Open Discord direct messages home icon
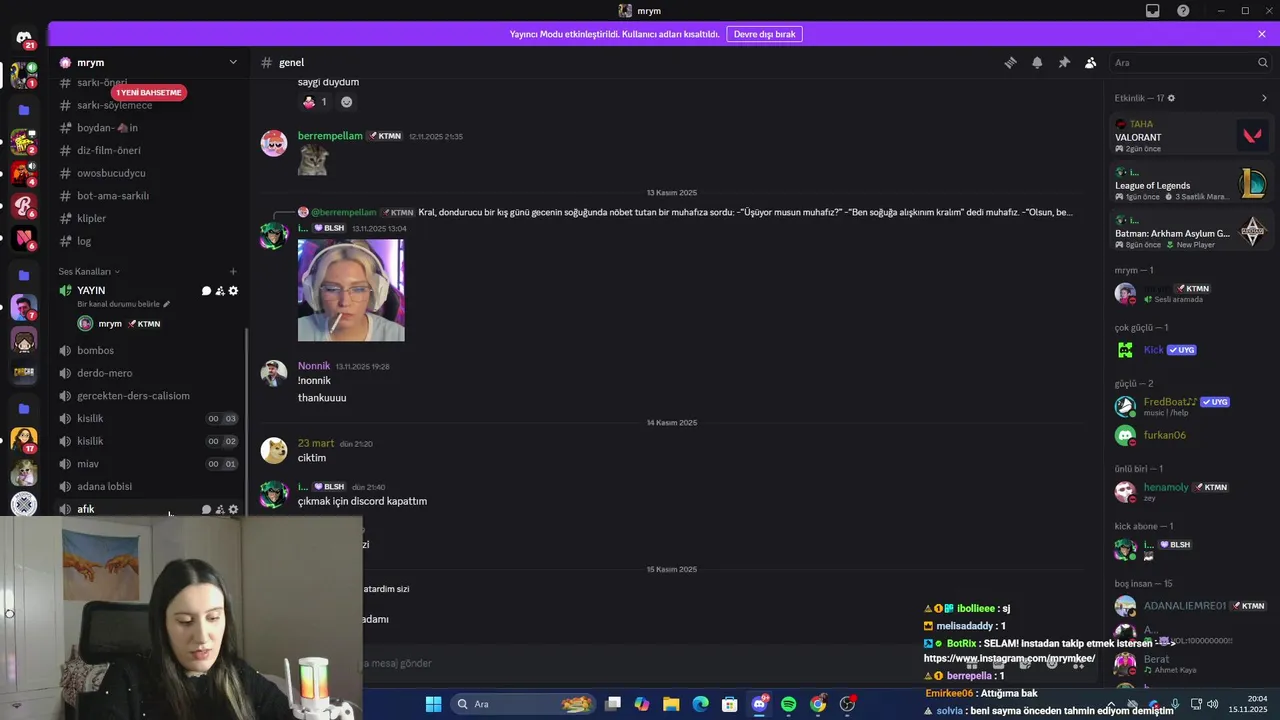Viewport: 1280px width, 720px height. tap(24, 38)
